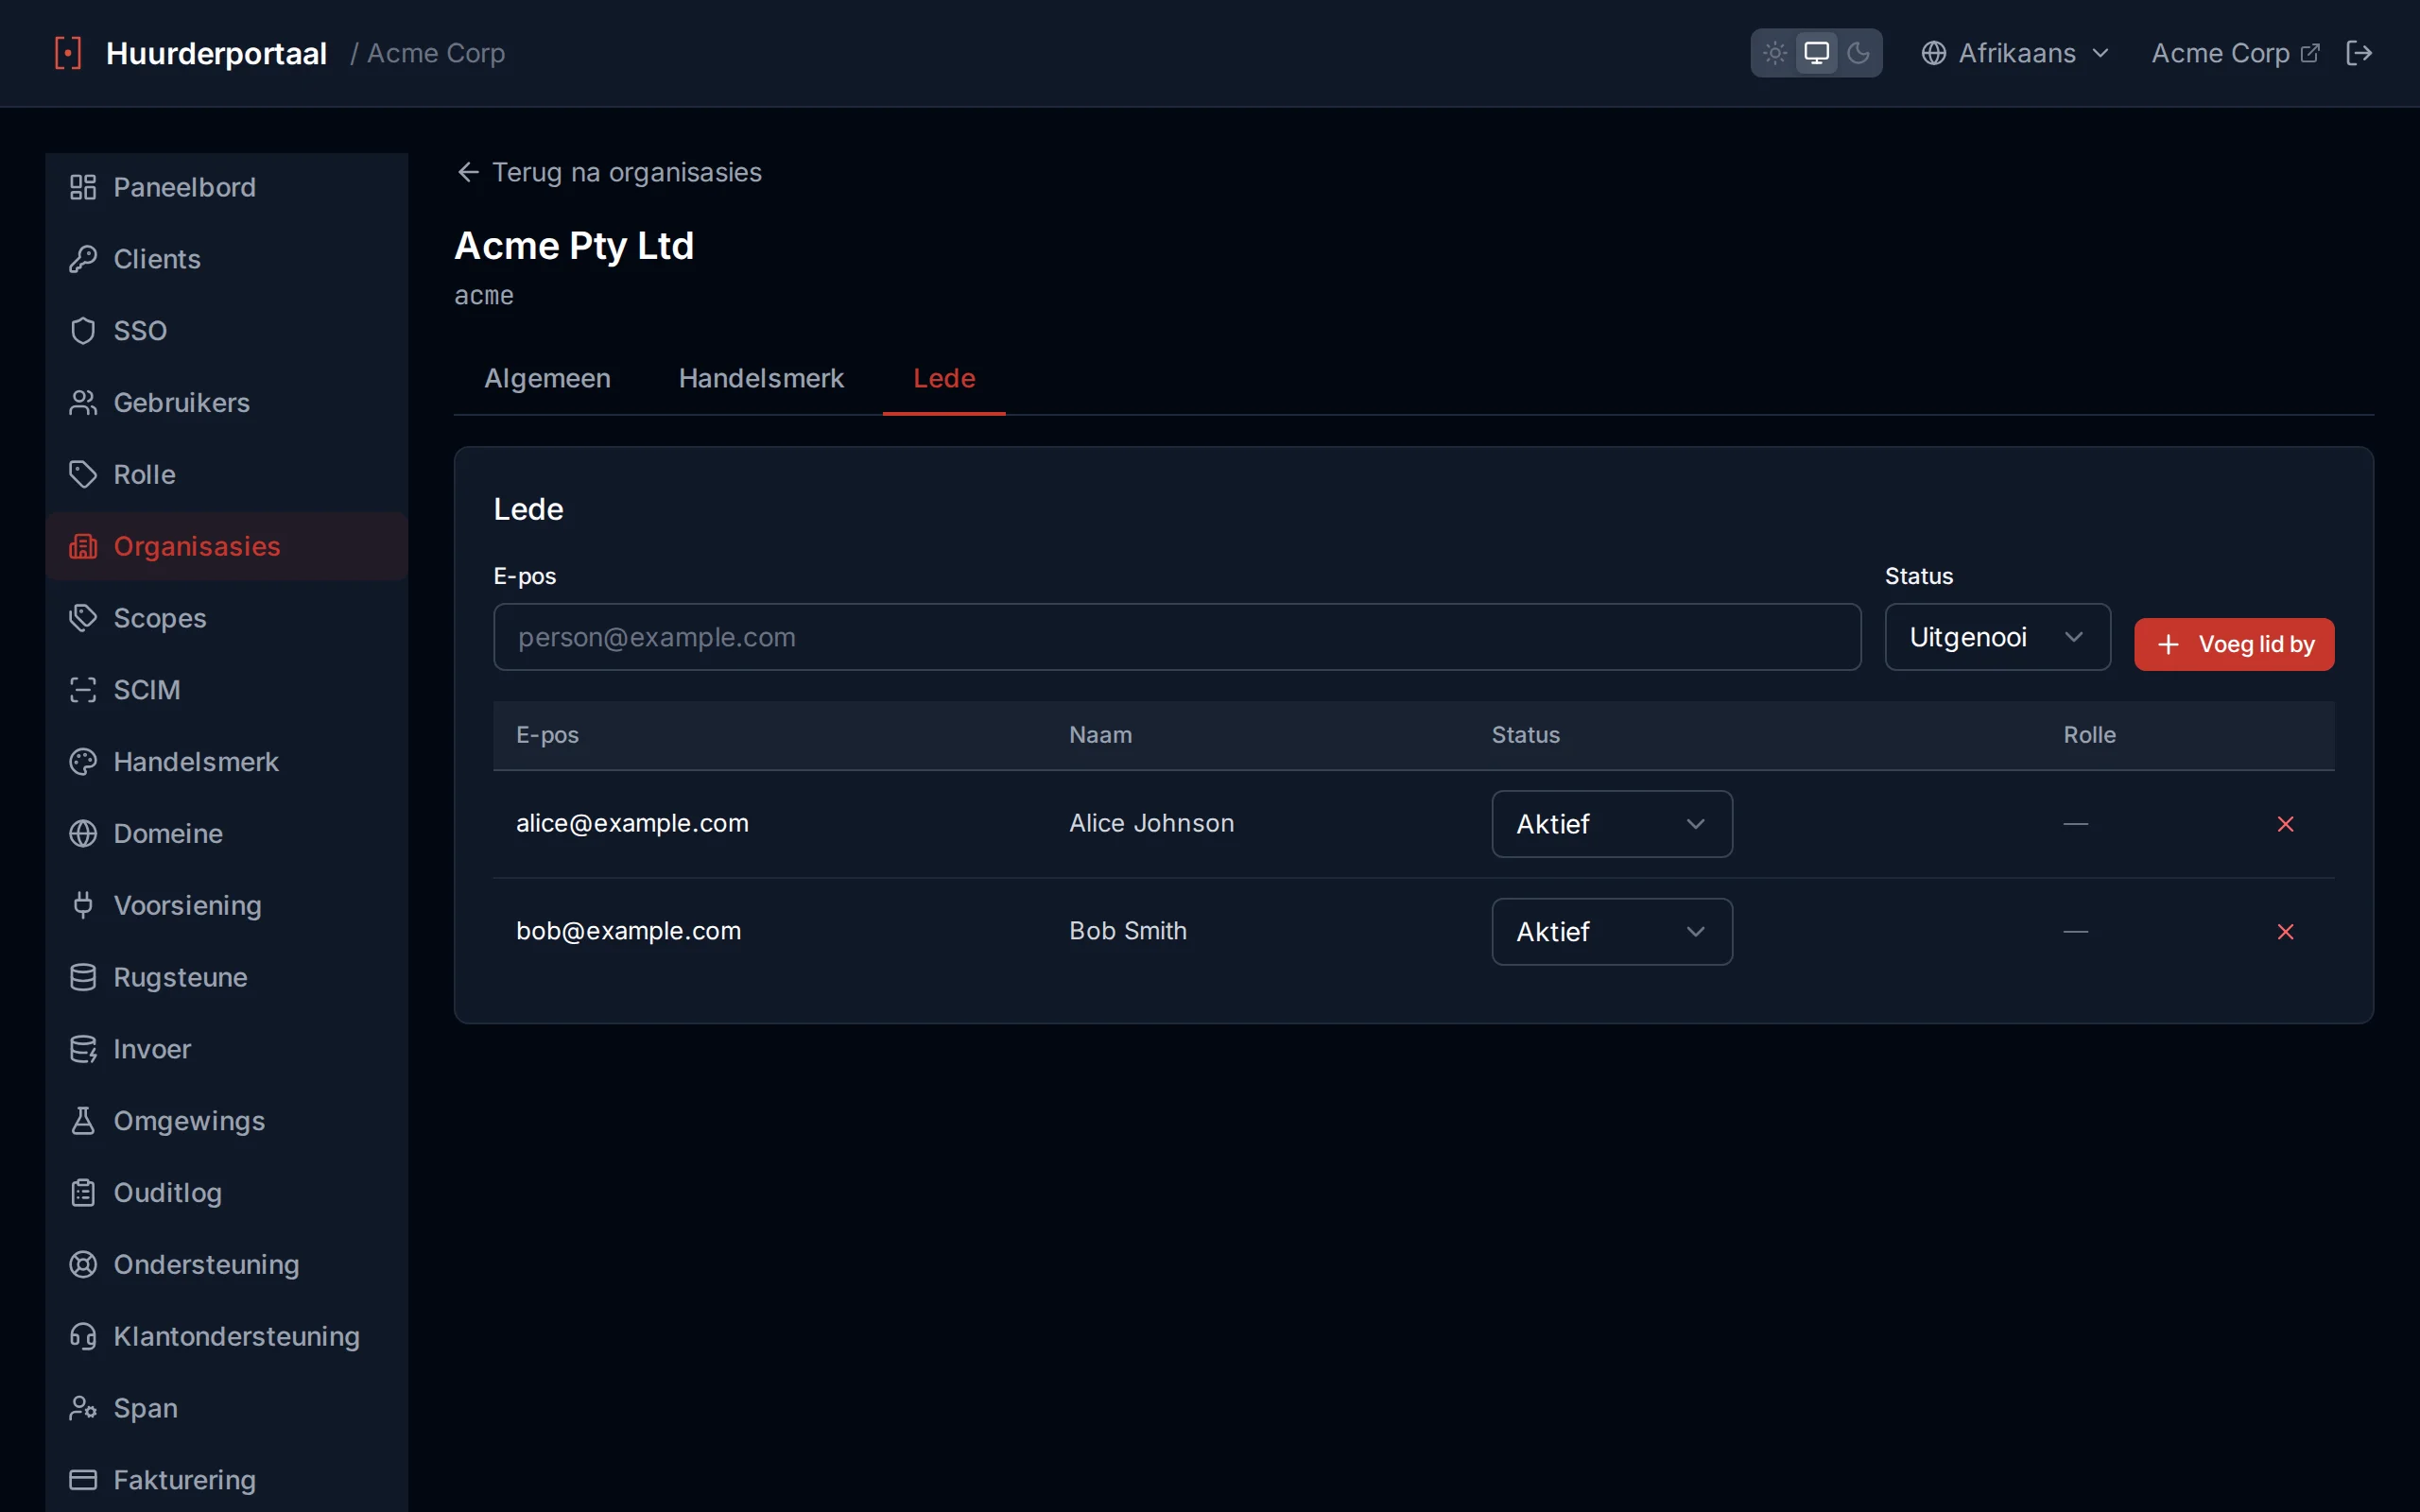Open Invoer in sidebar

227,1049
